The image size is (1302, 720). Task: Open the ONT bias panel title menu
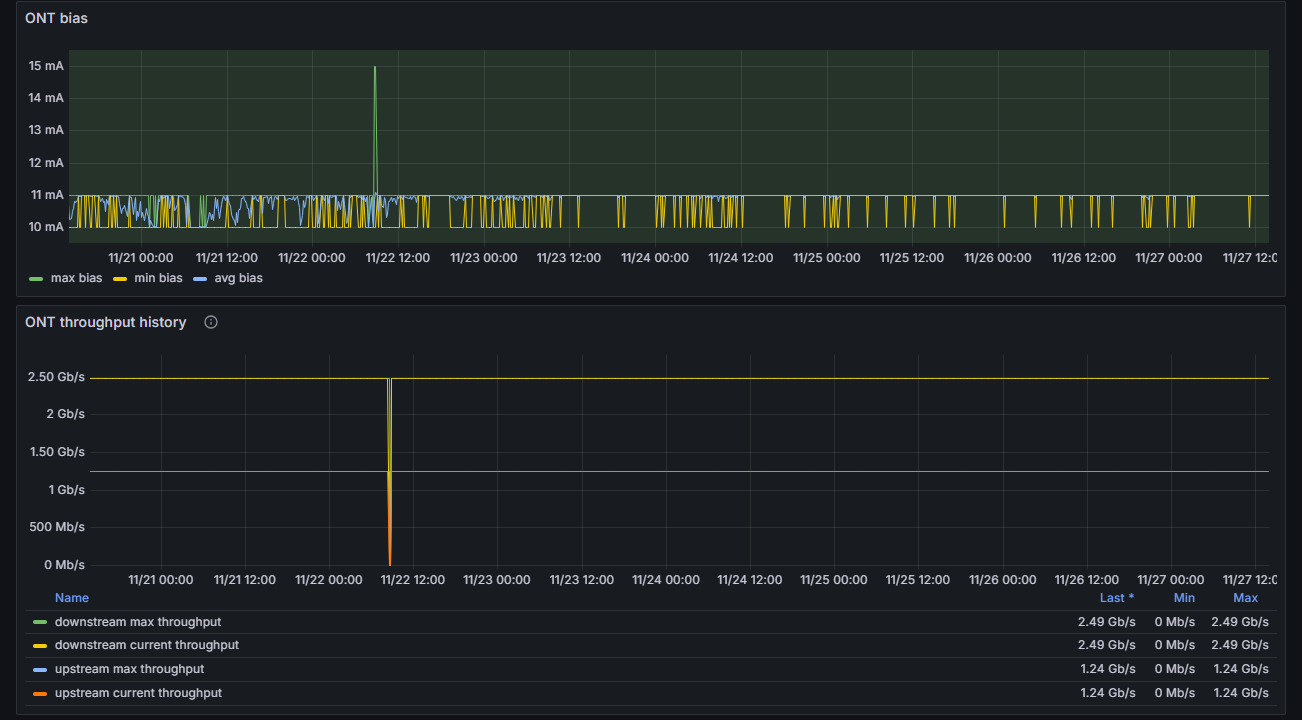[x=56, y=18]
